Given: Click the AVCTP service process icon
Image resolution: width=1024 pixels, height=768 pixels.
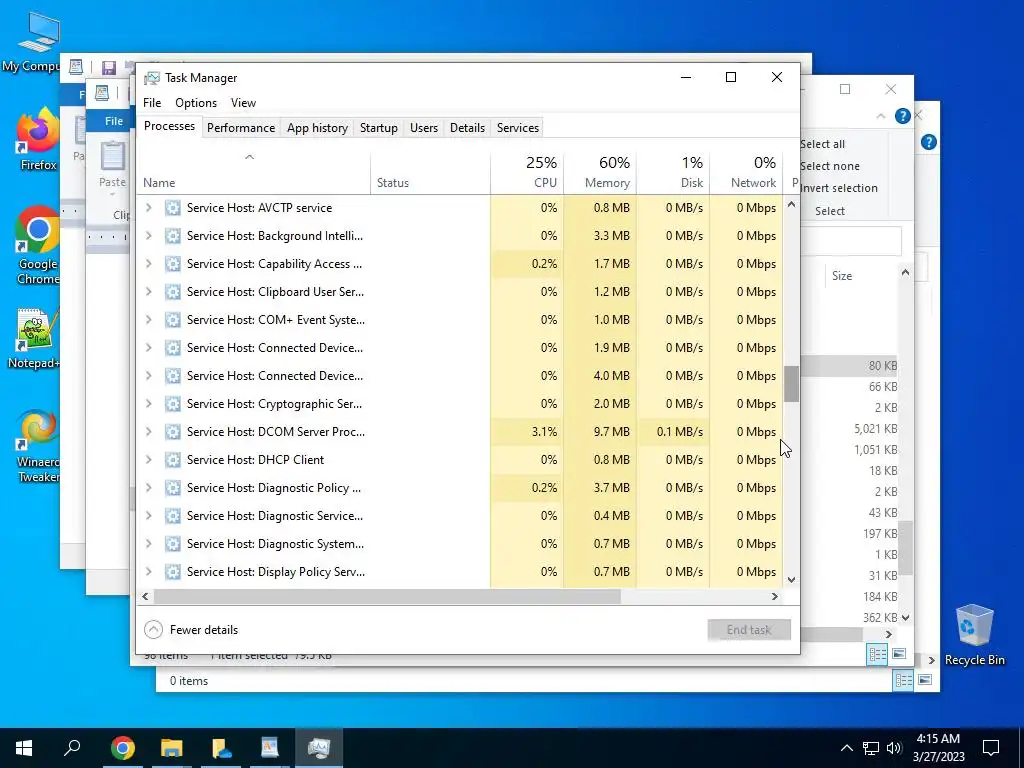Looking at the screenshot, I should pos(172,208).
